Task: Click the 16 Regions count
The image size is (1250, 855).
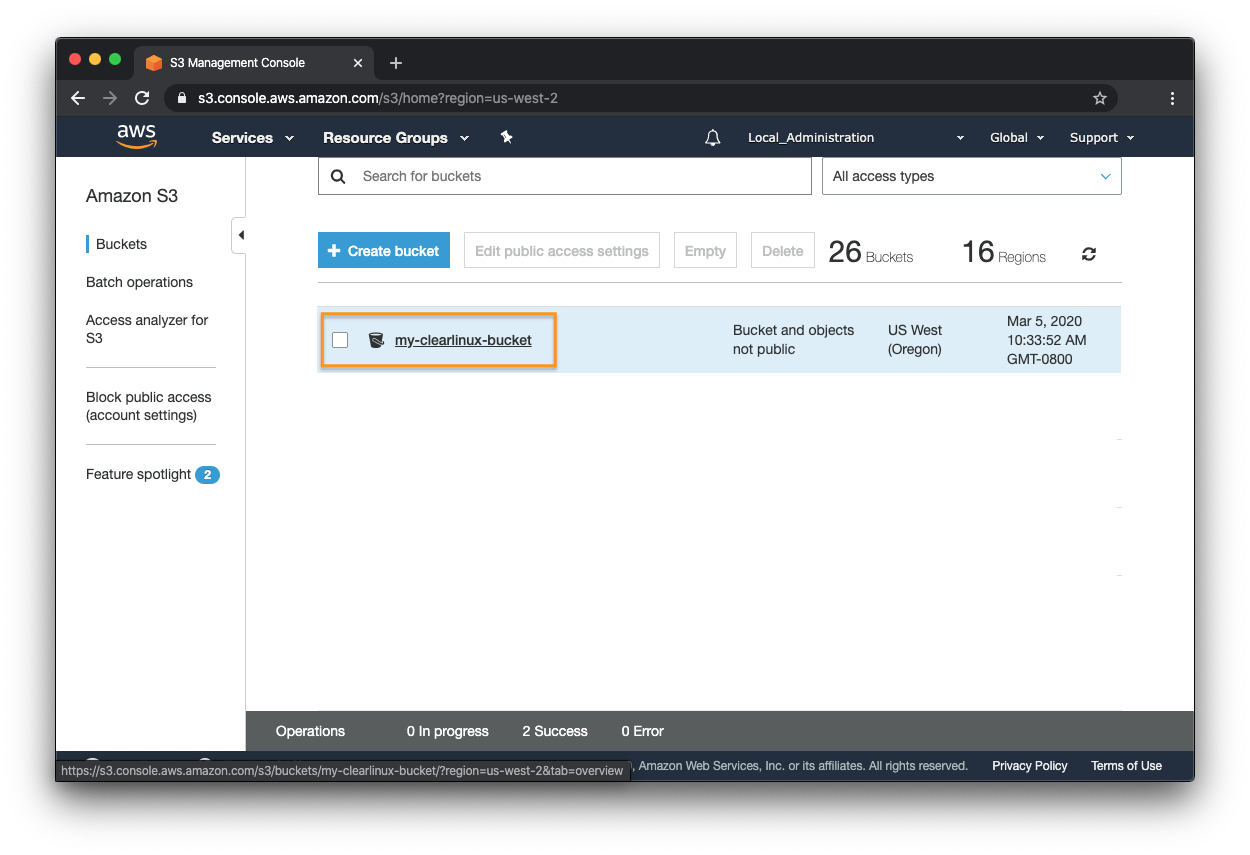Action: point(1004,252)
